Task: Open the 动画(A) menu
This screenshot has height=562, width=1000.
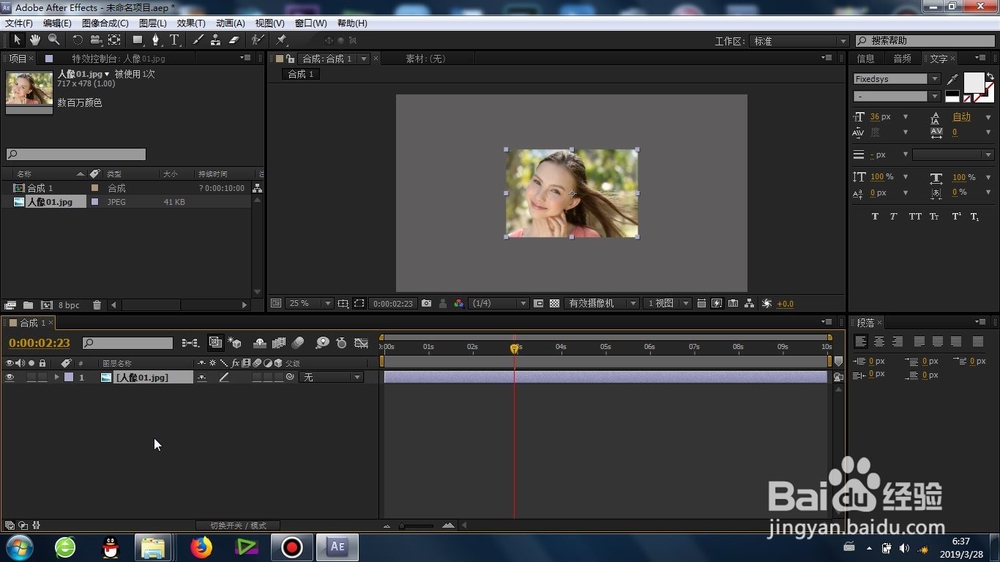Action: [x=230, y=23]
